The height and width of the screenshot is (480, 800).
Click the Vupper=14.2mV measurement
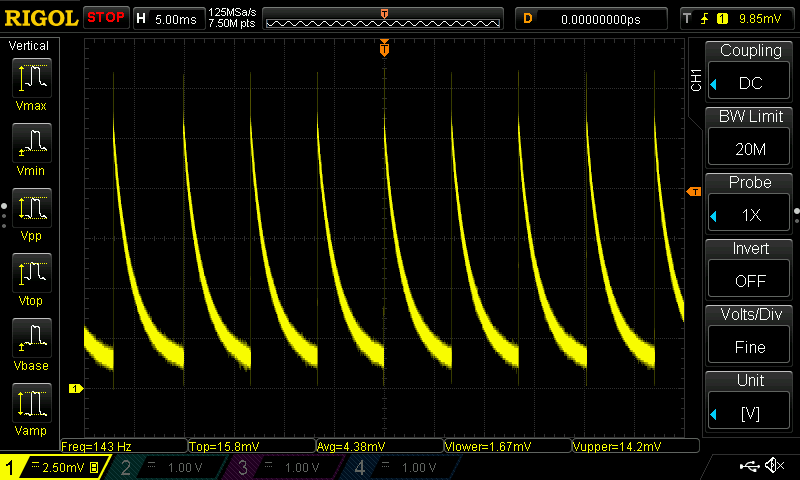636,446
